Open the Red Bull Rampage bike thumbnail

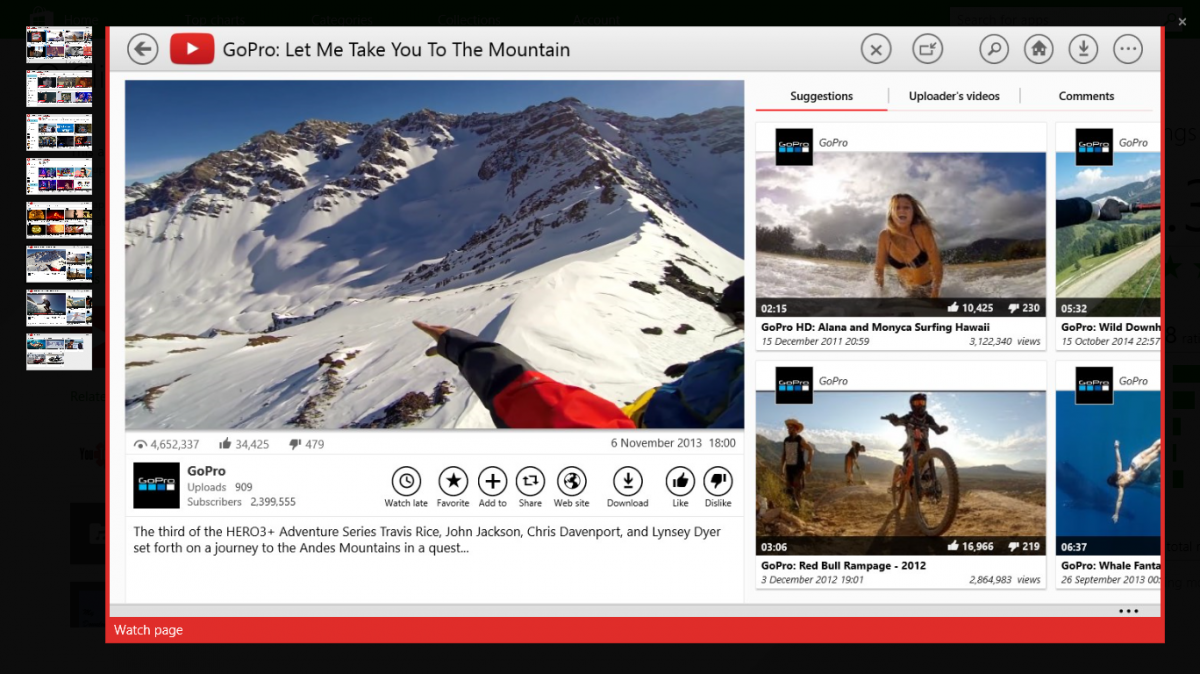pyautogui.click(x=901, y=473)
